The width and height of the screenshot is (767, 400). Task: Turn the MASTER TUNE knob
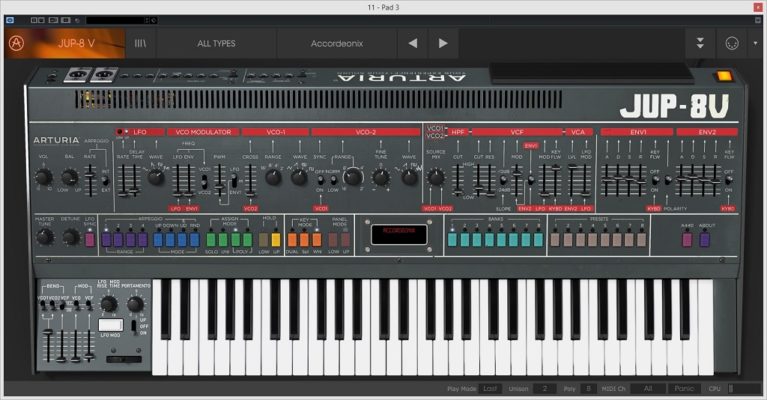coord(45,237)
